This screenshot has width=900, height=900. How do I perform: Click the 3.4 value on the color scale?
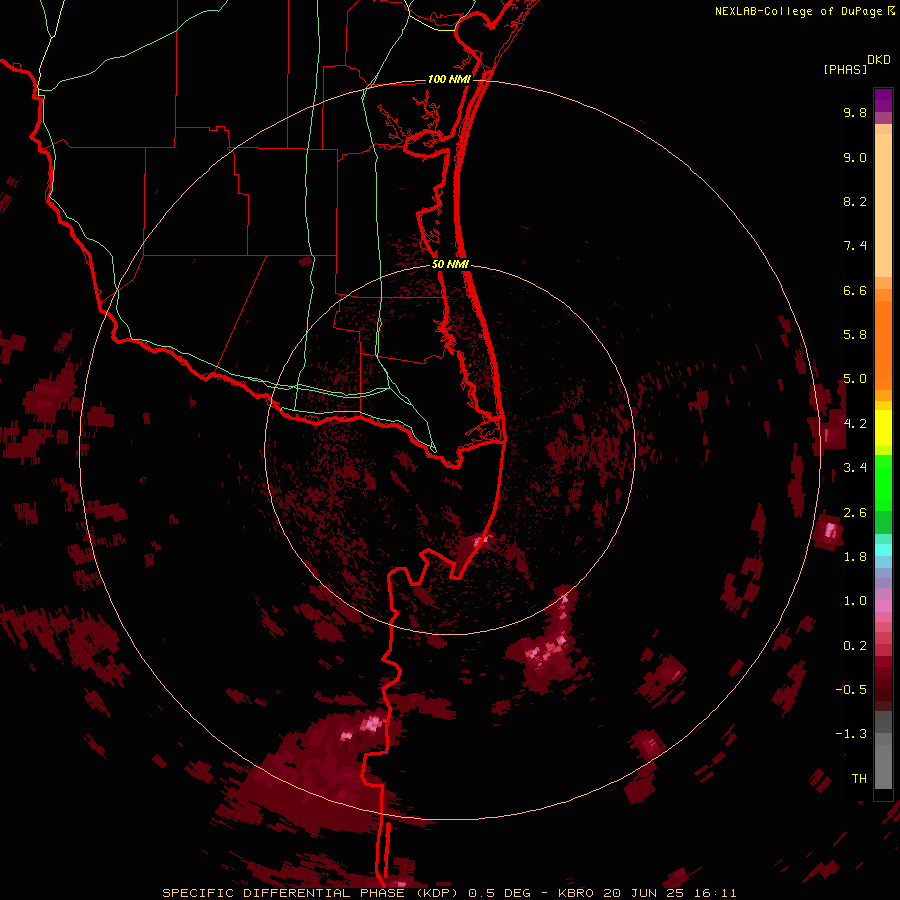(855, 468)
